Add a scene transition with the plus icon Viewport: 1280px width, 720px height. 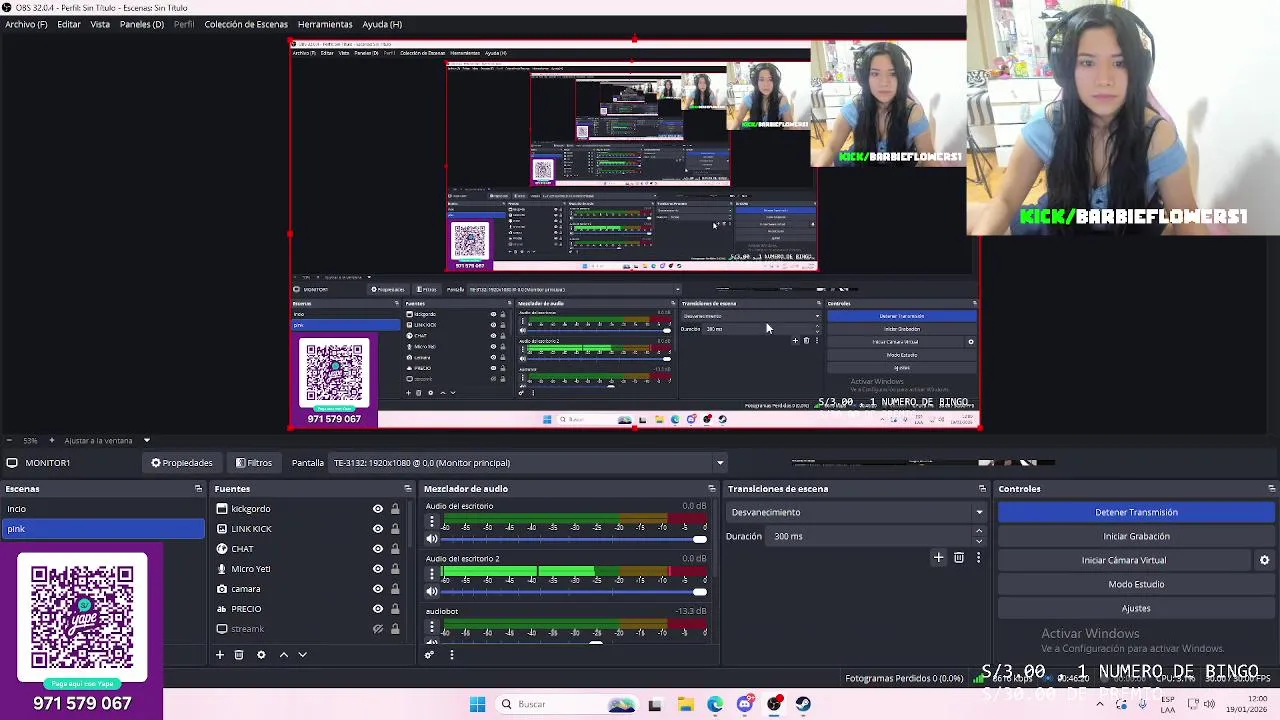click(x=938, y=558)
